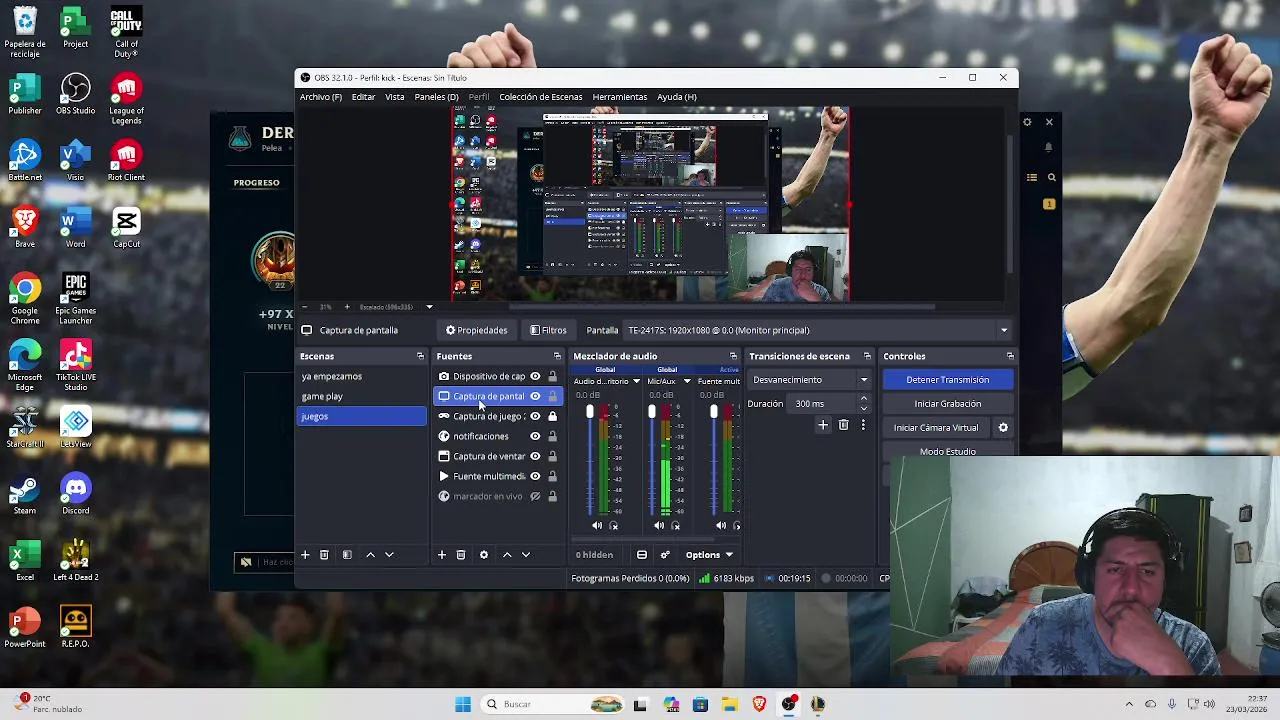Lock the notificaciones source
1280x720 pixels.
click(x=552, y=437)
